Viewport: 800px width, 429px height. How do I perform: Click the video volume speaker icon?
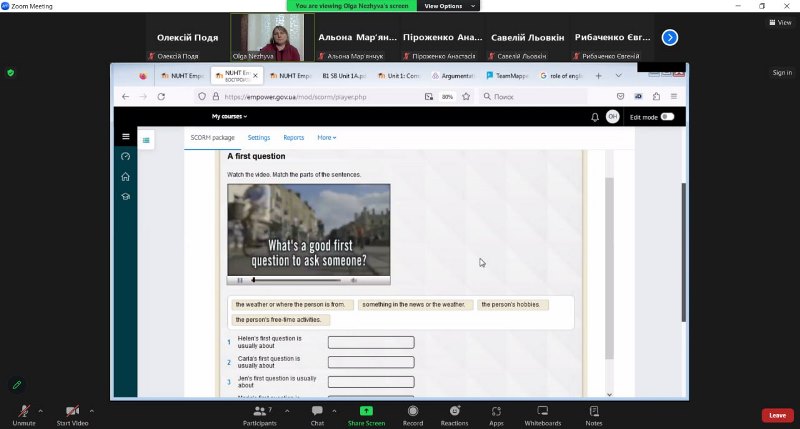[354, 280]
